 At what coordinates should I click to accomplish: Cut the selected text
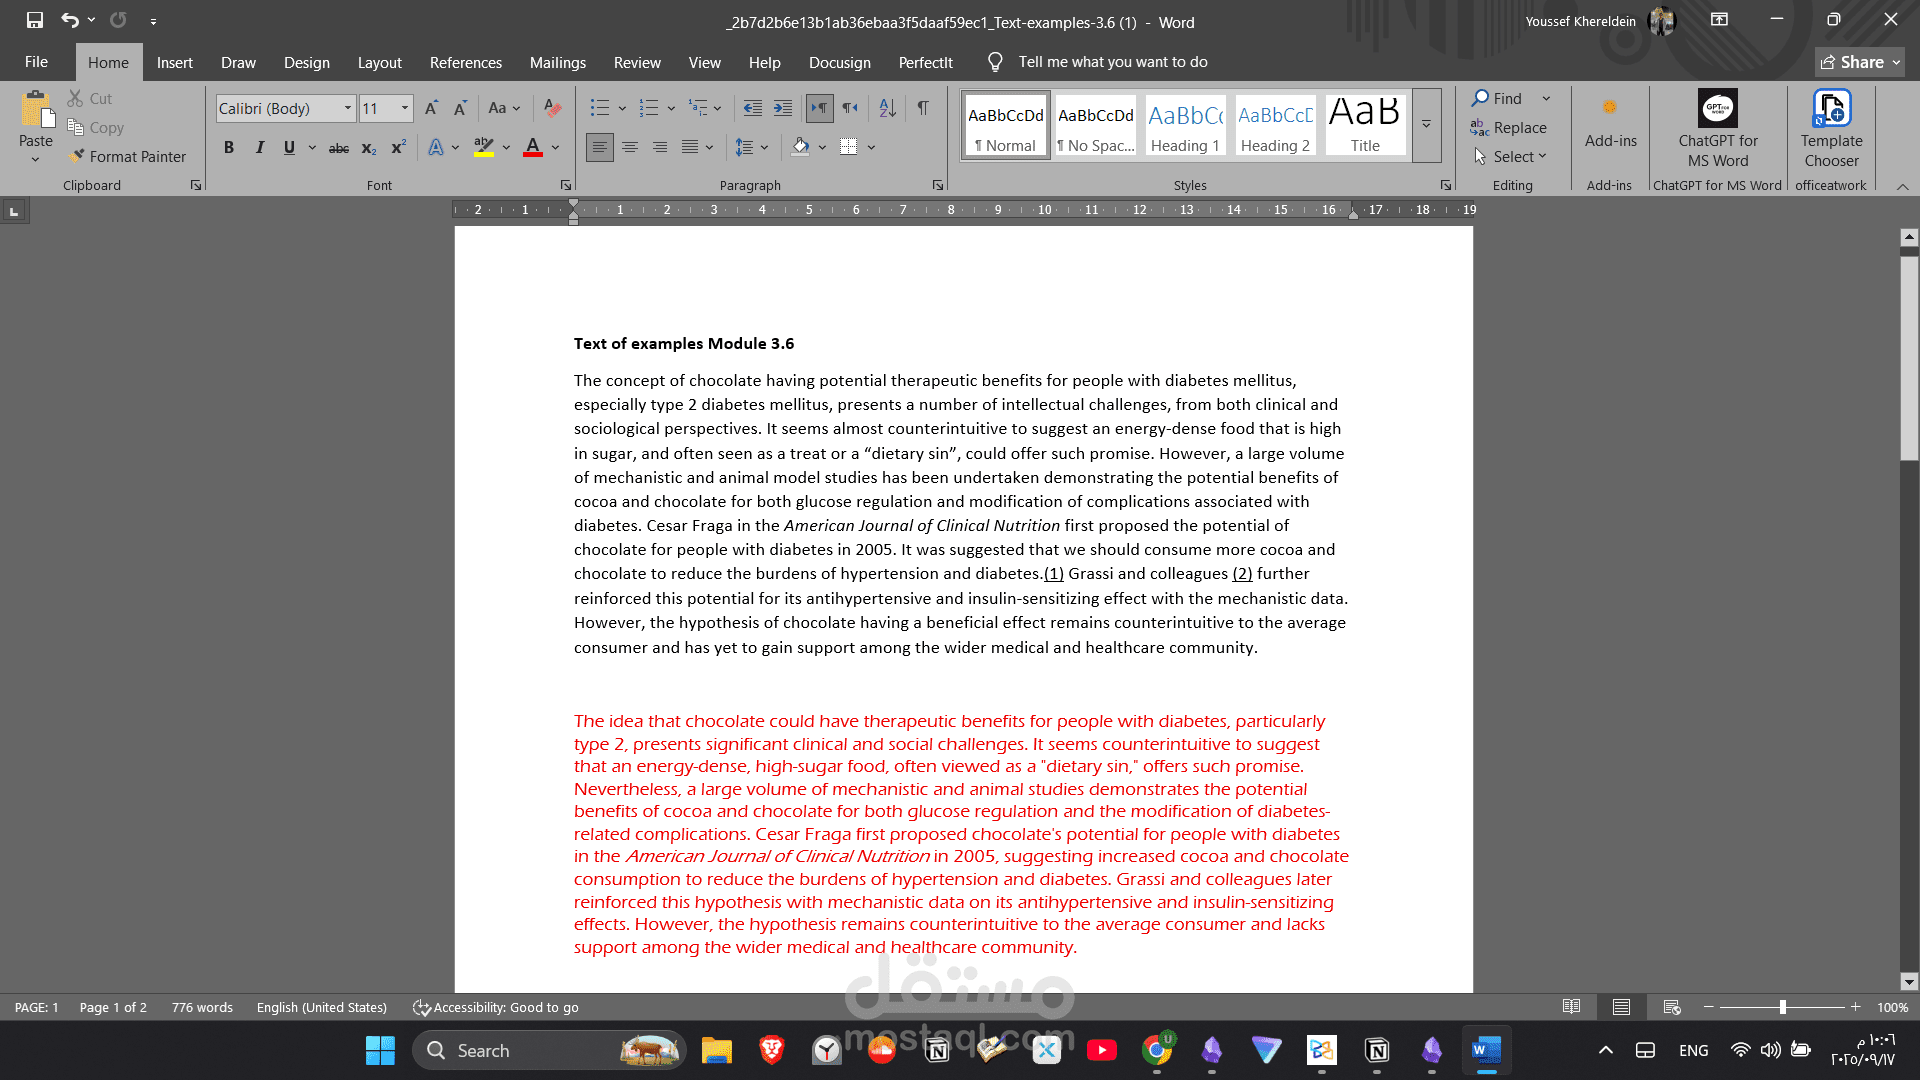(90, 98)
